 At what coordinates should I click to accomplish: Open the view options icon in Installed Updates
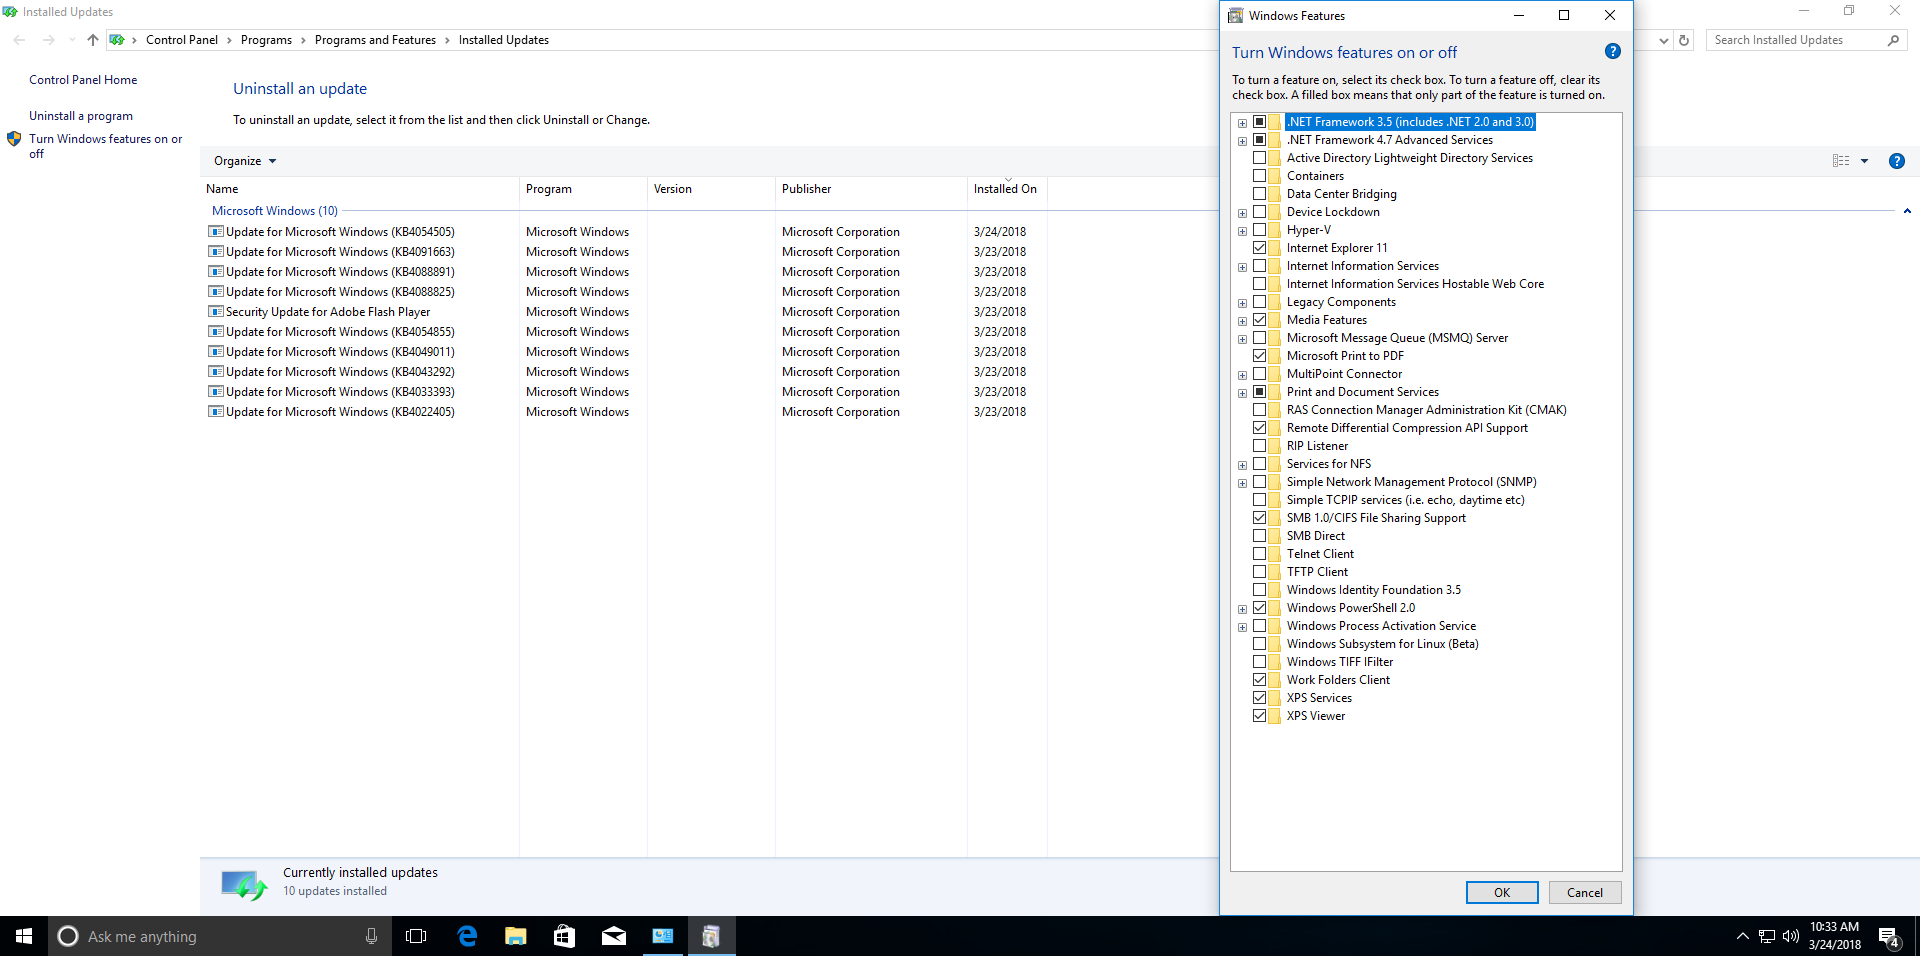coord(1841,161)
